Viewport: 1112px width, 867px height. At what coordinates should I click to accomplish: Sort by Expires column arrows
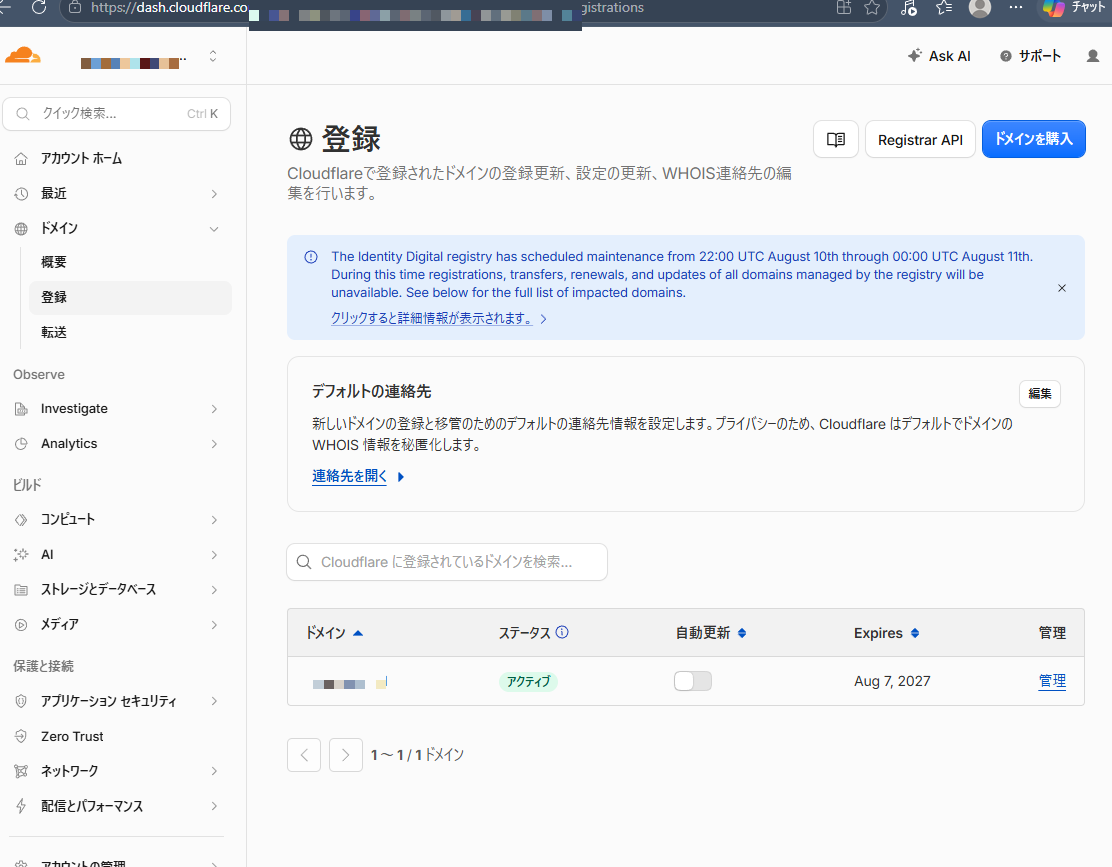[x=915, y=633]
